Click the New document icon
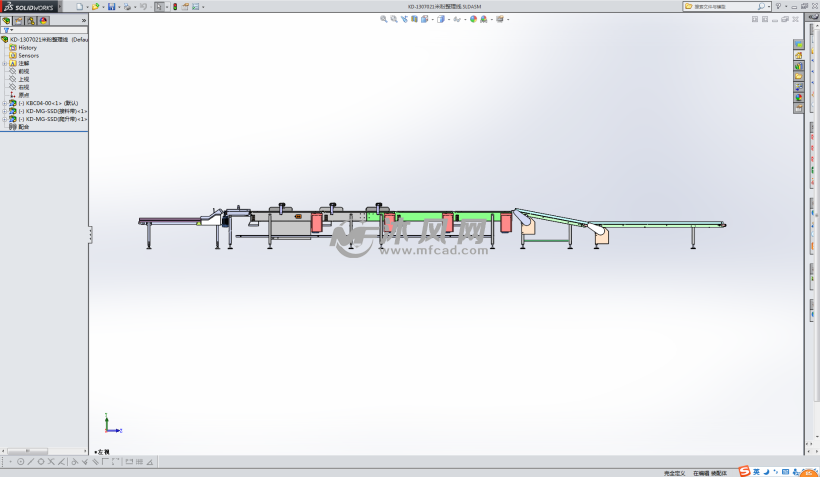The image size is (820, 477). coord(79,6)
